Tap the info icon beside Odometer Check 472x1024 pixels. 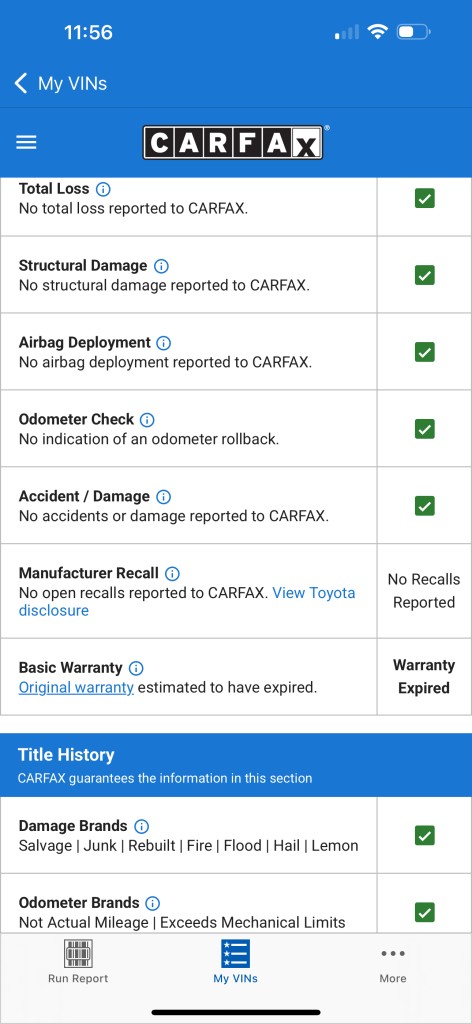(x=148, y=420)
